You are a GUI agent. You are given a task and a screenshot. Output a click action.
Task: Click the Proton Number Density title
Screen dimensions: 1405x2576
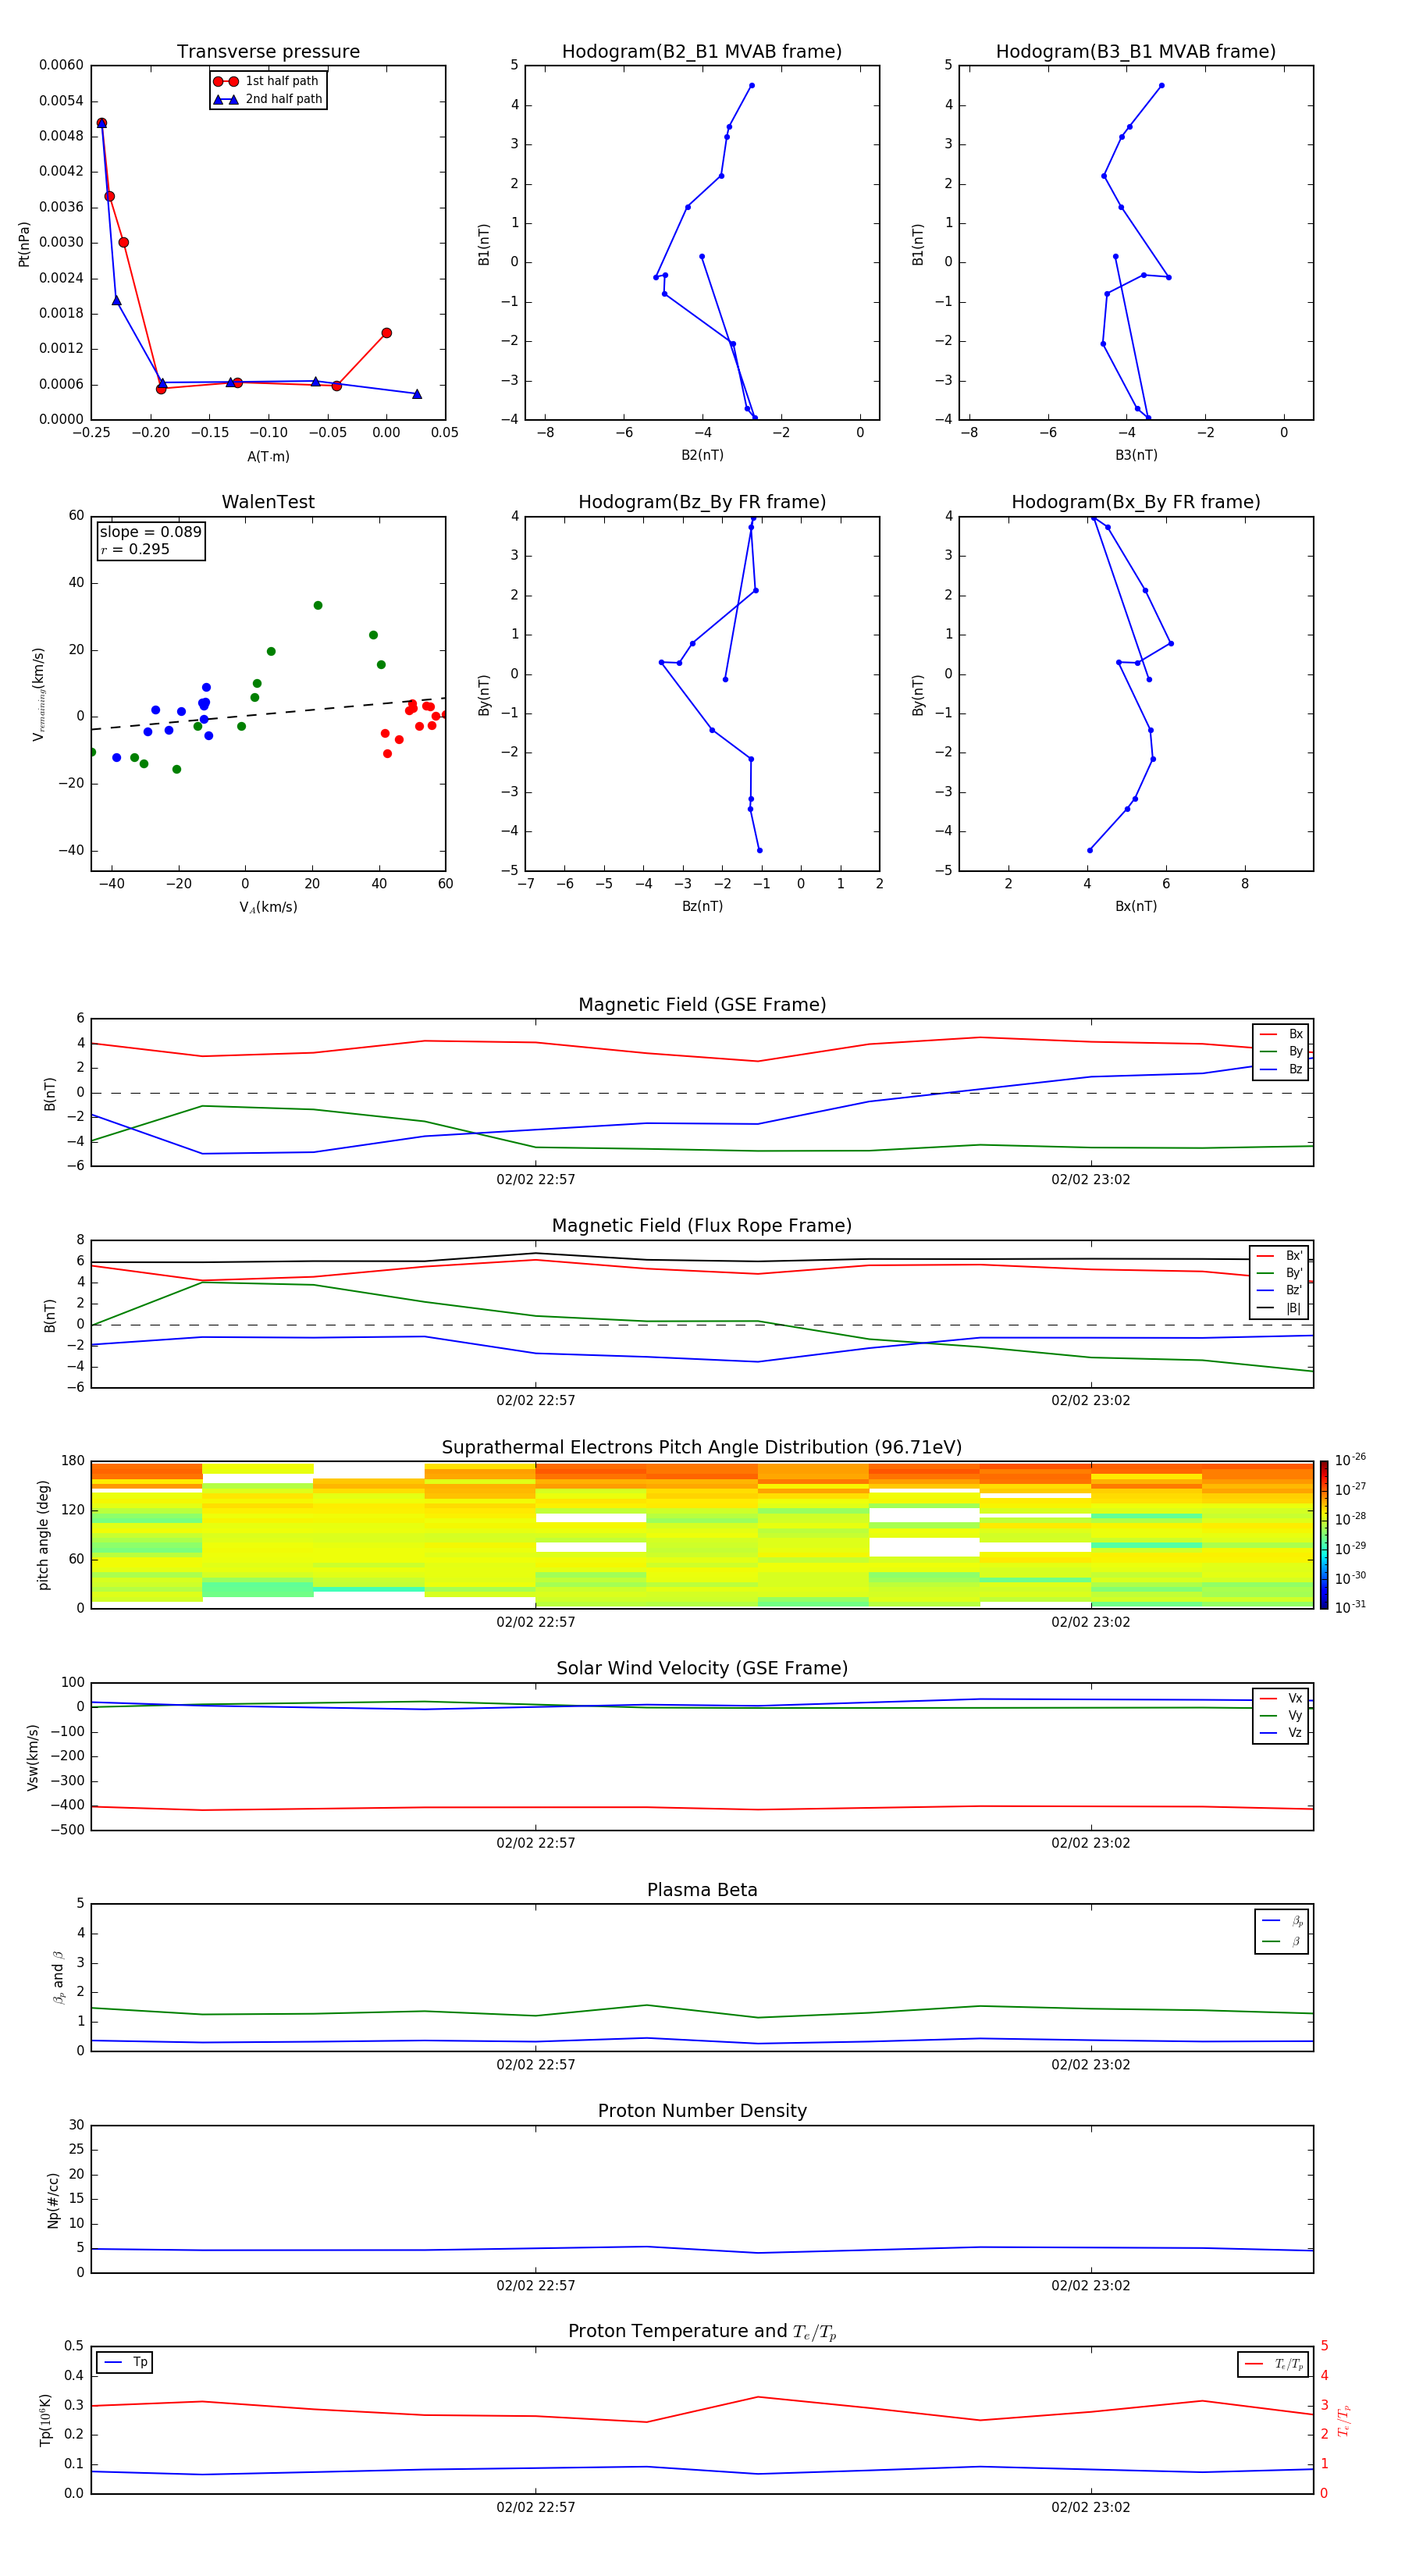701,2110
